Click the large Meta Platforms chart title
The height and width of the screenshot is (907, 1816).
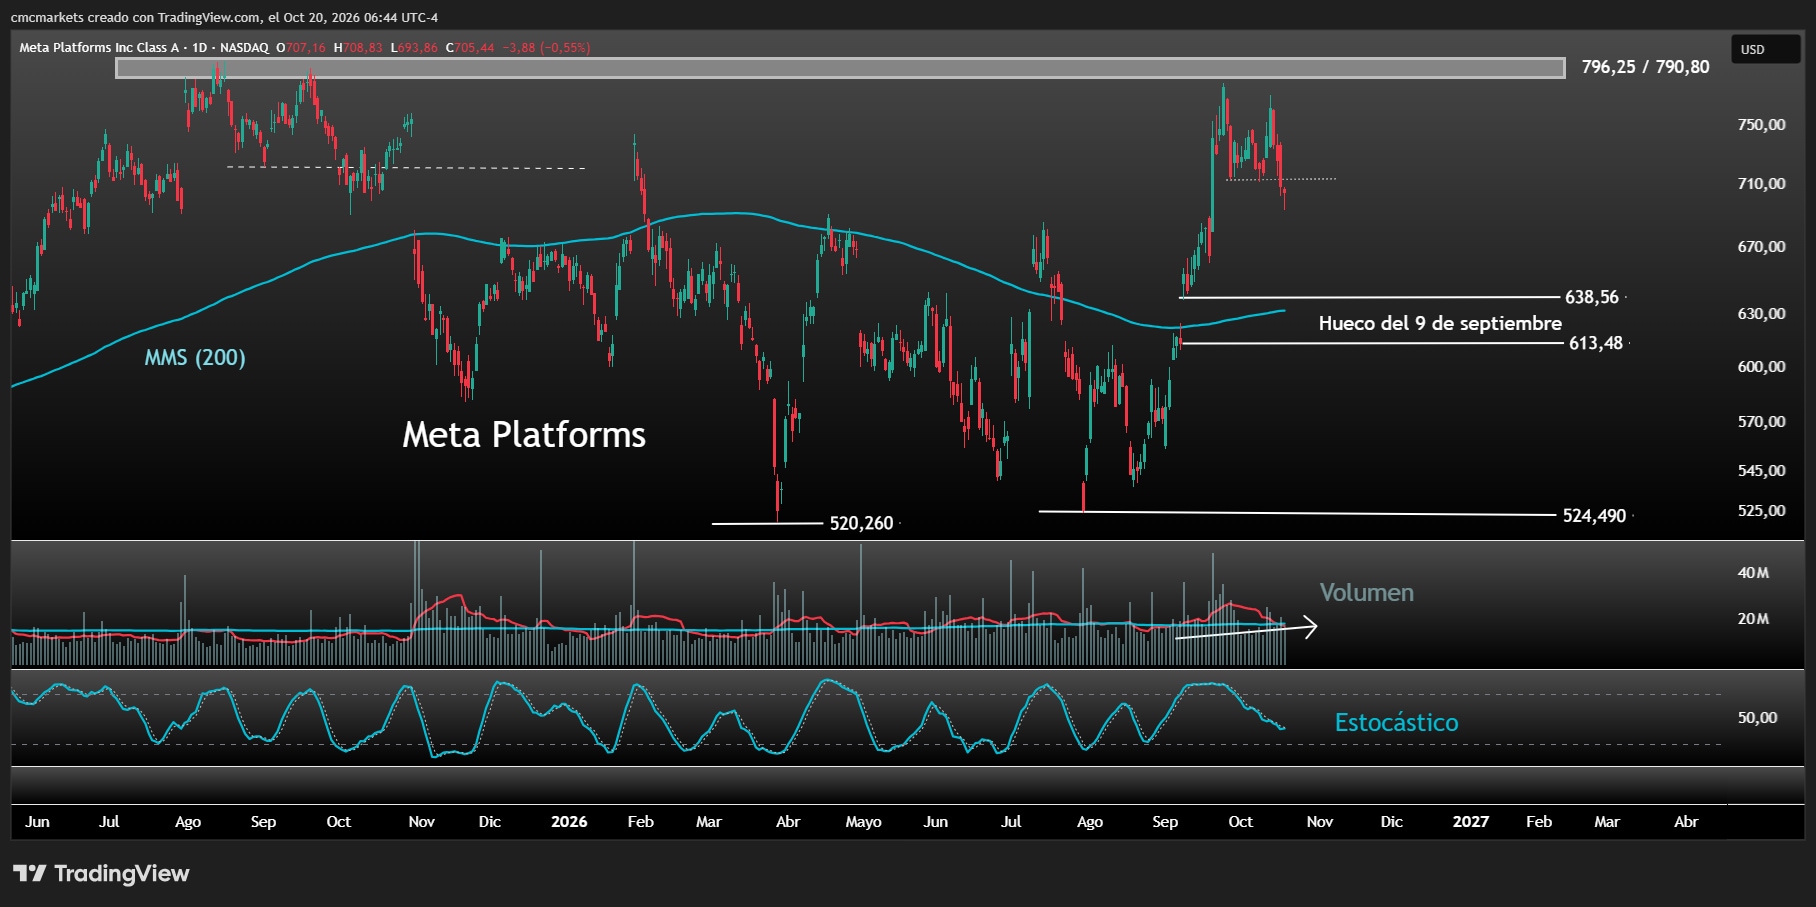coord(524,434)
